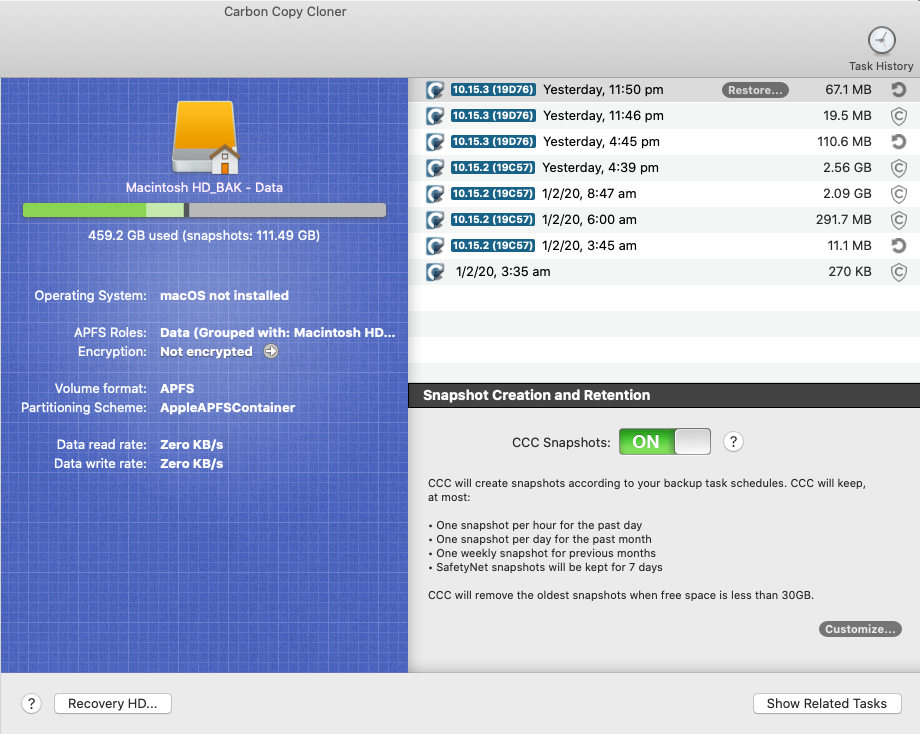920x734 pixels.
Task: Select the 1/2/20, 8:47 am snapshot text
Action: [589, 194]
